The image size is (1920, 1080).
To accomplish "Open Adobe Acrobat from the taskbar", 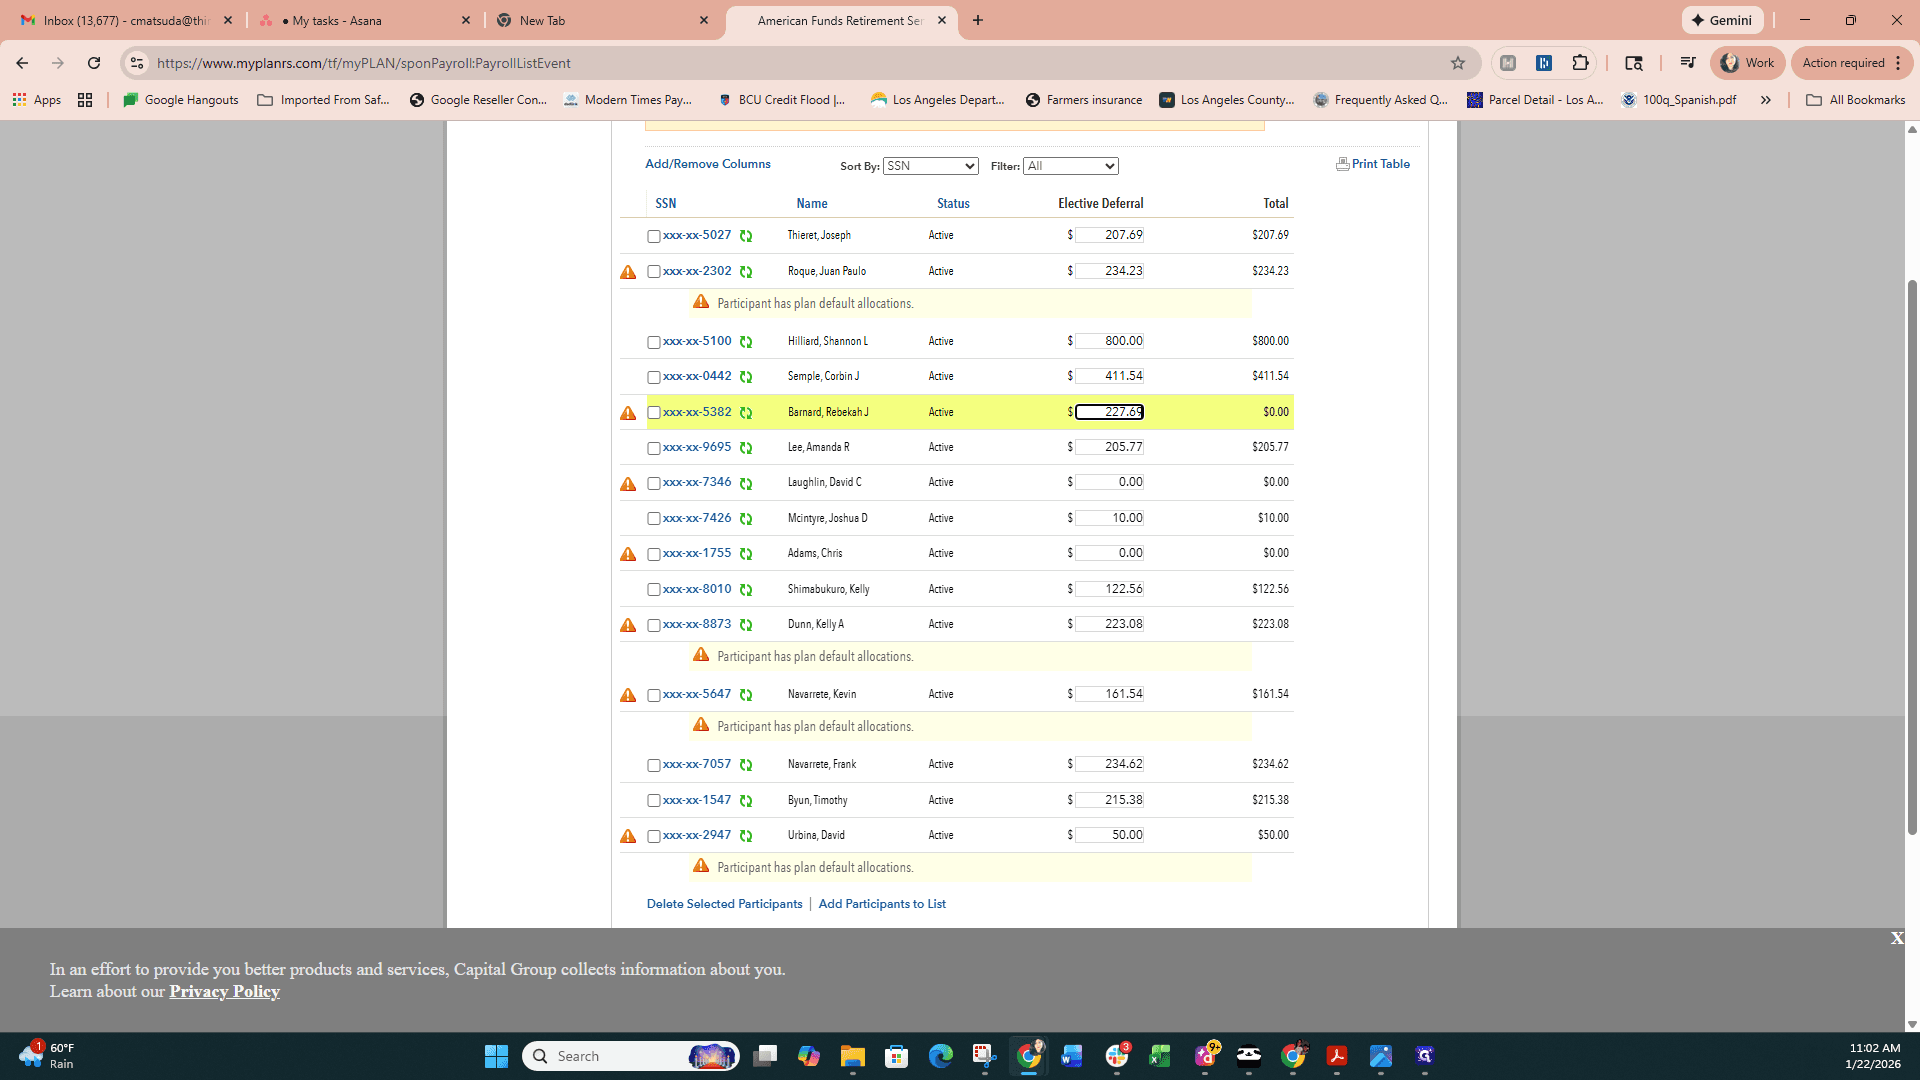I will click(1337, 1056).
